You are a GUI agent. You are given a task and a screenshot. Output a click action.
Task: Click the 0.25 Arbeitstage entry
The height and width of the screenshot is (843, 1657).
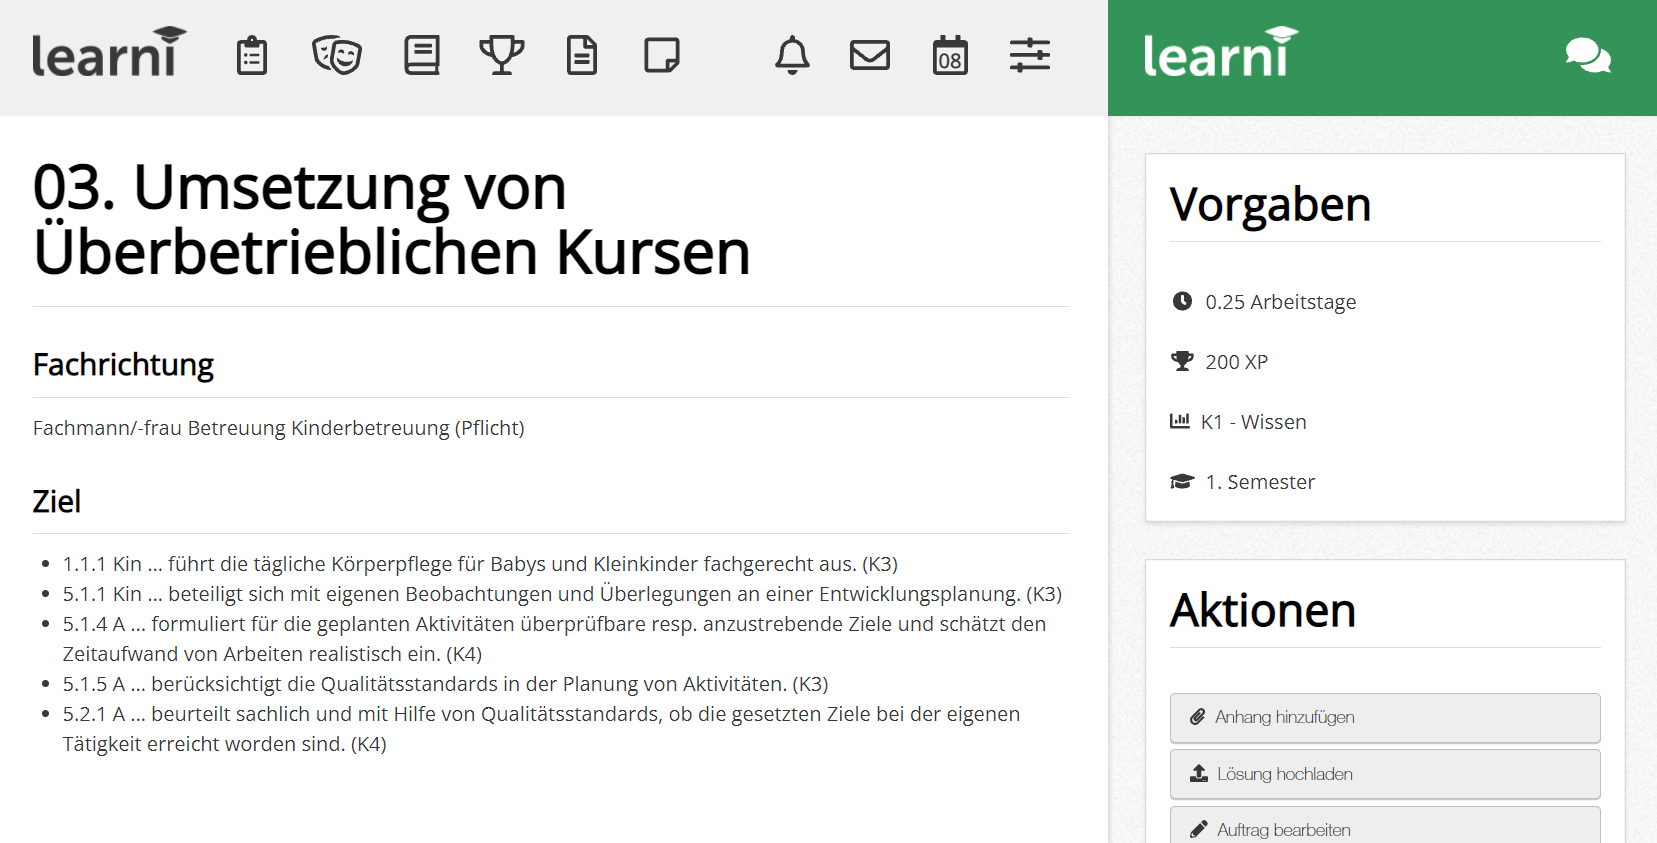[1280, 302]
